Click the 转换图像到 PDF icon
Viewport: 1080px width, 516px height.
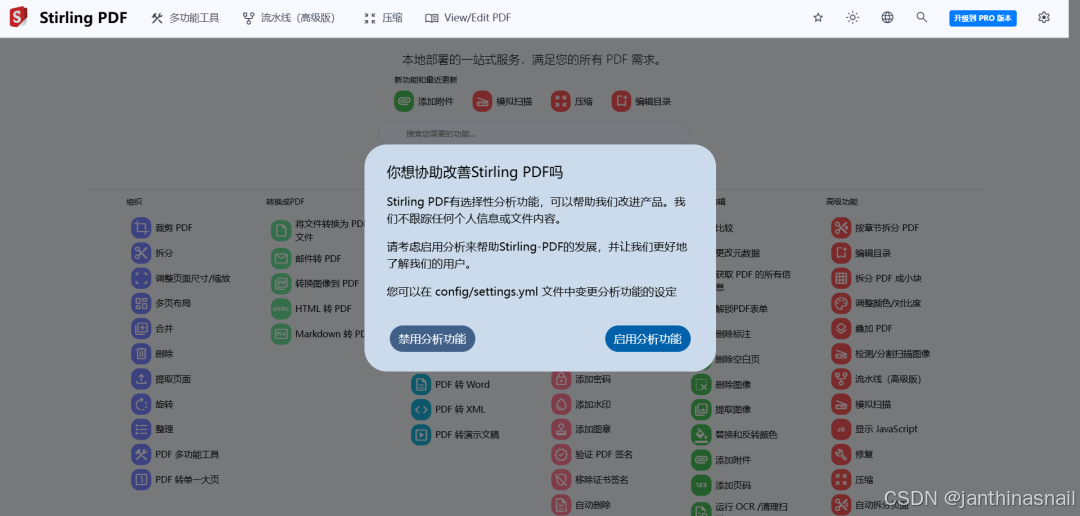click(x=281, y=283)
